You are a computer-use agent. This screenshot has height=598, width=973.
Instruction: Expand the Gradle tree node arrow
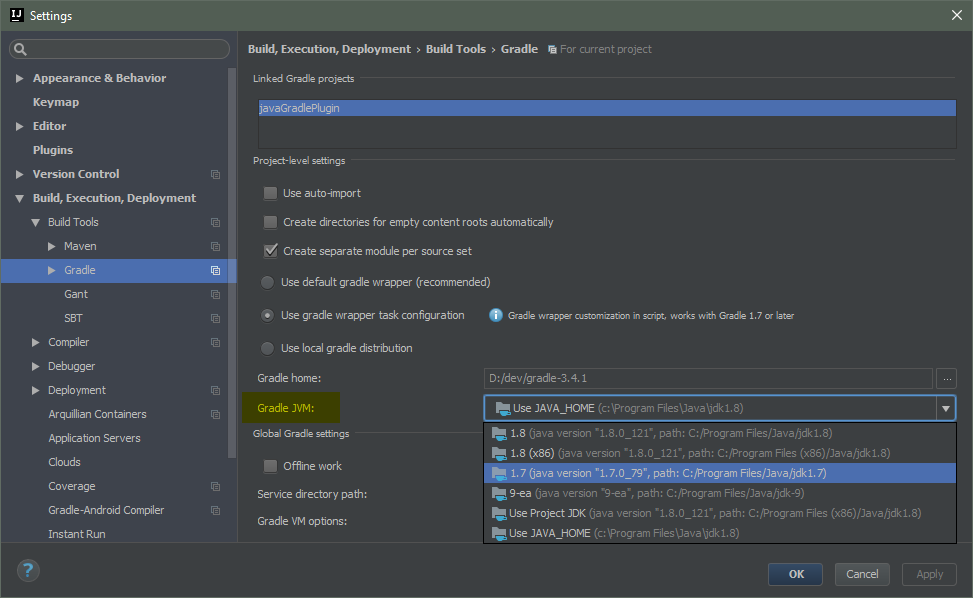click(x=52, y=270)
